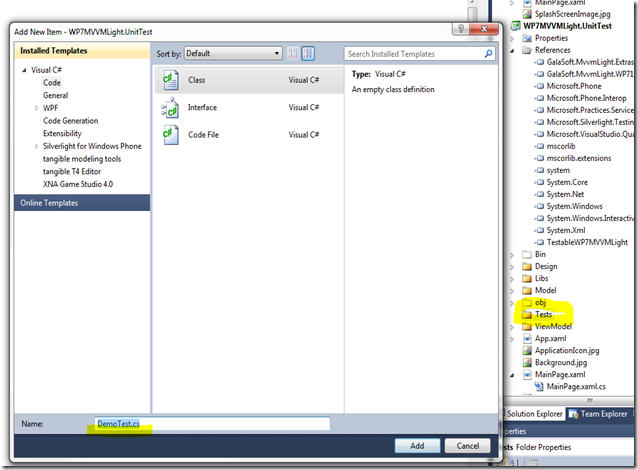Expand the Model folder node

(512, 291)
